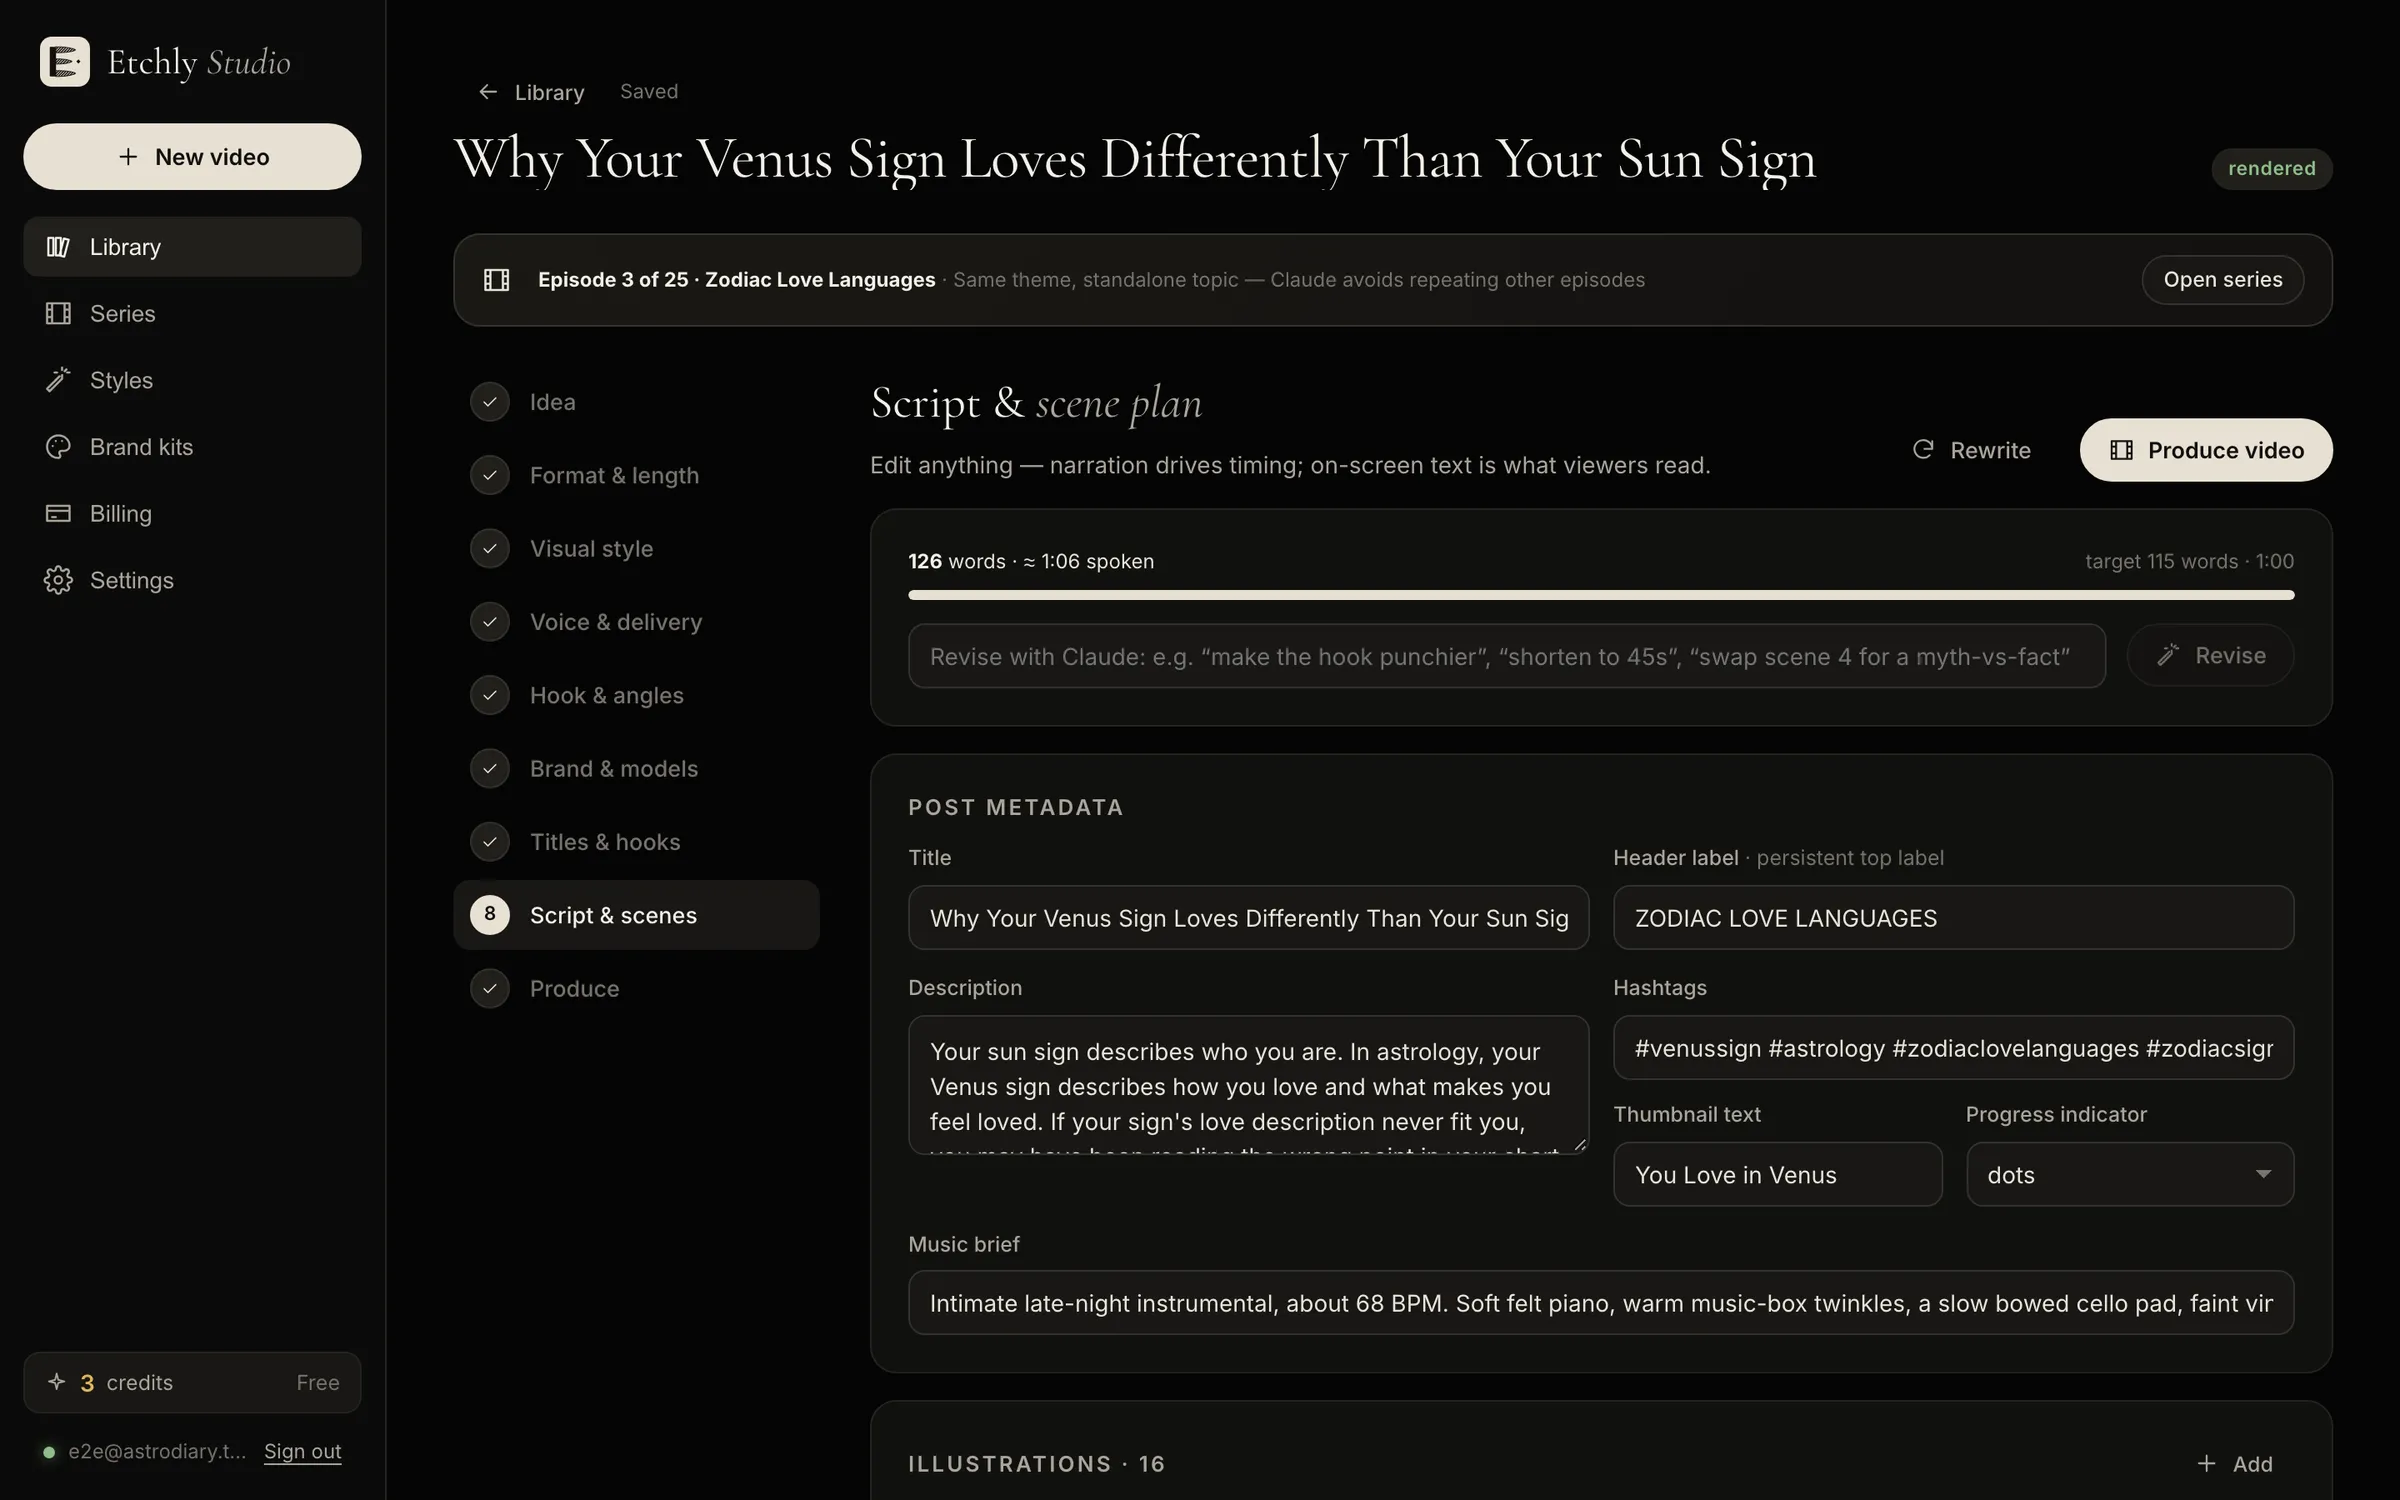2400x1500 pixels.
Task: Produce video from the script
Action: click(2206, 450)
